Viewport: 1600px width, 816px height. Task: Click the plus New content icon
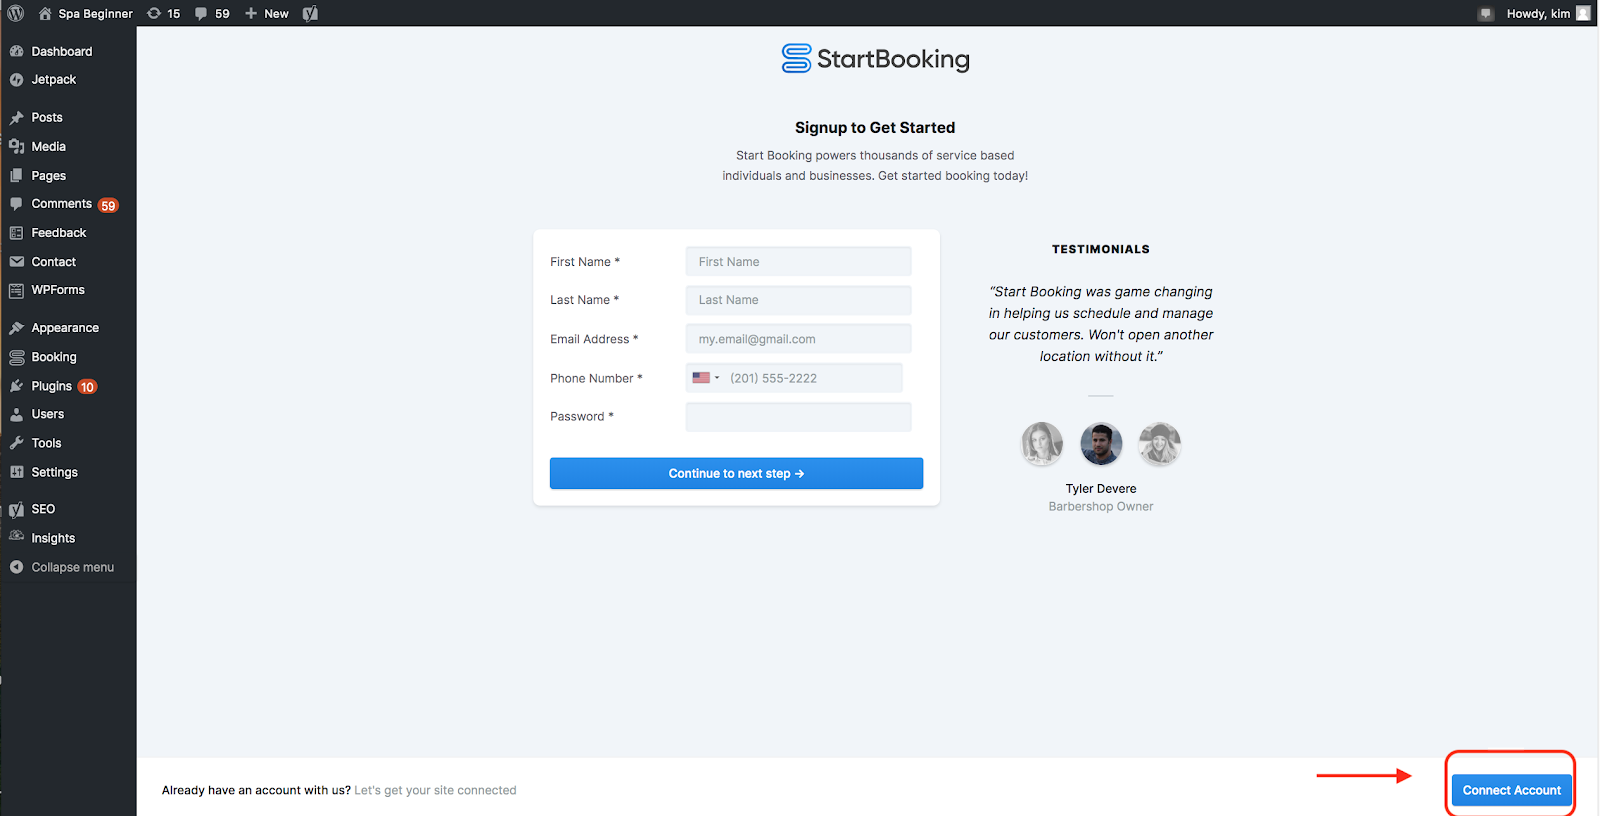[x=251, y=13]
